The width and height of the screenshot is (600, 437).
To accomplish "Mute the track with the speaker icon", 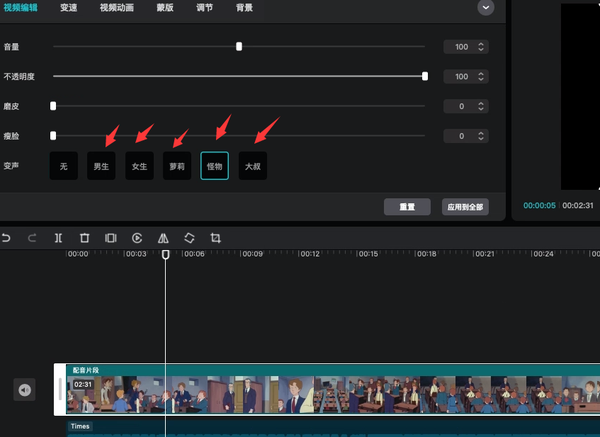I will [x=24, y=390].
